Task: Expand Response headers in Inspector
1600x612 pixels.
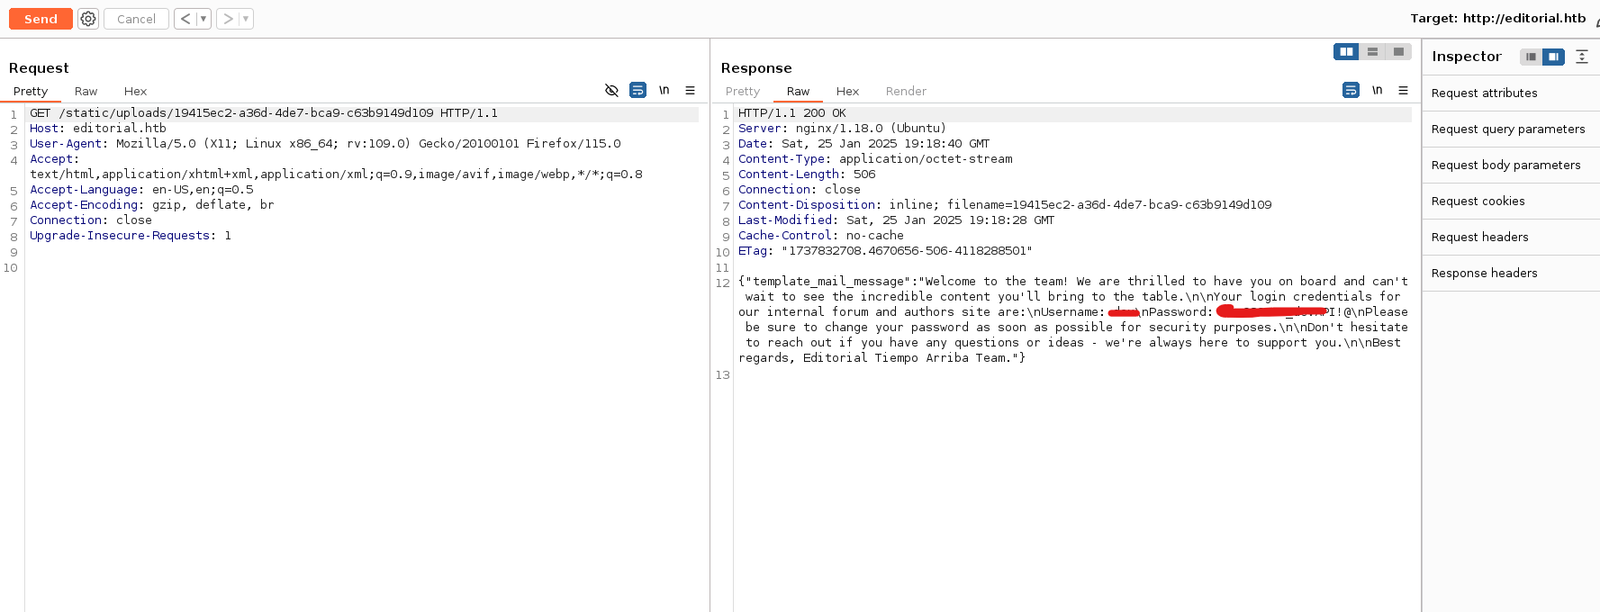Action: [1484, 273]
